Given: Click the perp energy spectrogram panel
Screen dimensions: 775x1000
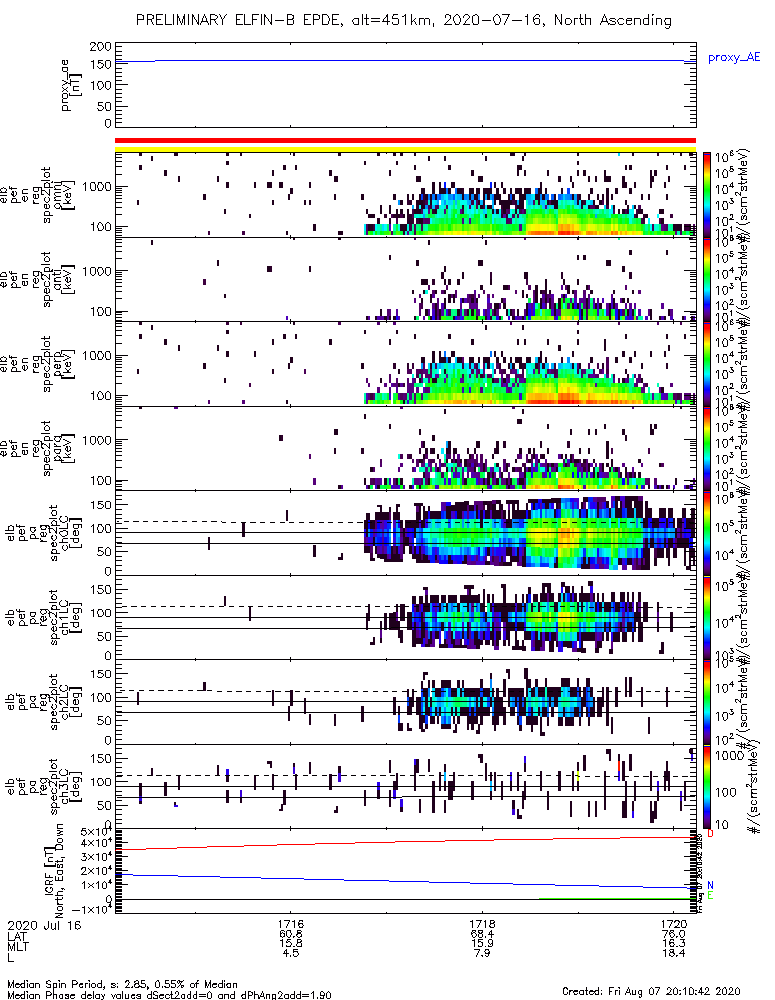Looking at the screenshot, I should [x=406, y=364].
